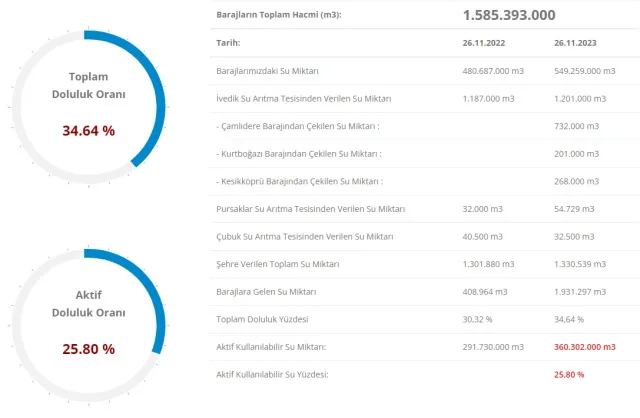This screenshot has width=640, height=418.
Task: Click the Toplam Doluluk Oranı circular gauge
Action: click(x=89, y=107)
